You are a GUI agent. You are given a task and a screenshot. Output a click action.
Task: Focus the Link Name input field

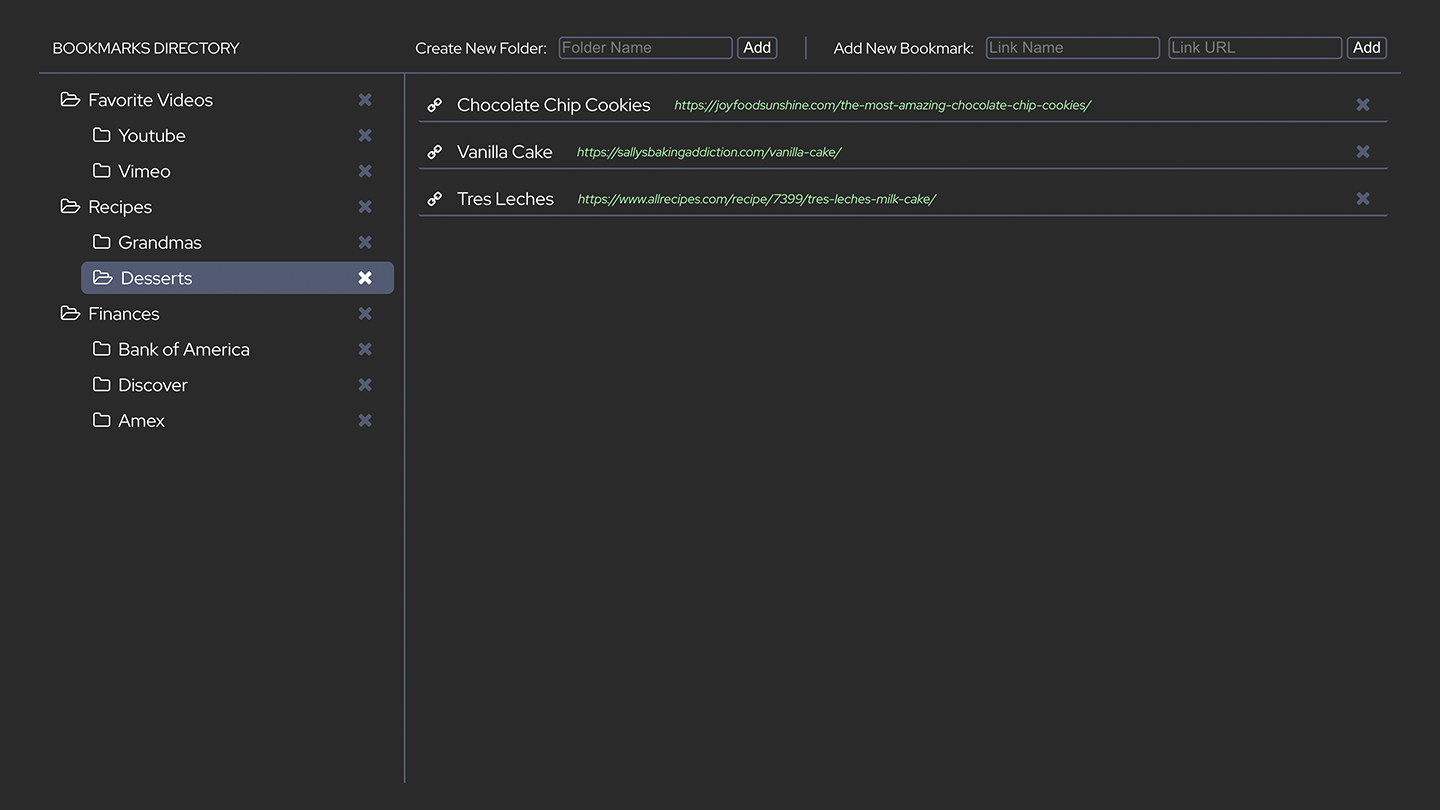1073,48
